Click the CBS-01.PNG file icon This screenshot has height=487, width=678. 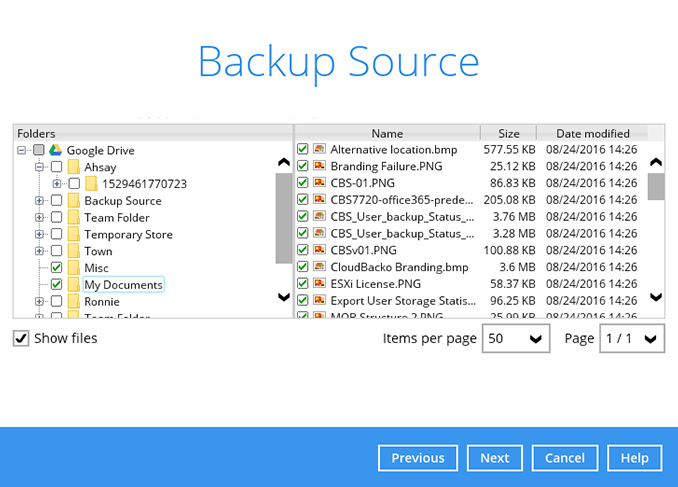point(319,183)
